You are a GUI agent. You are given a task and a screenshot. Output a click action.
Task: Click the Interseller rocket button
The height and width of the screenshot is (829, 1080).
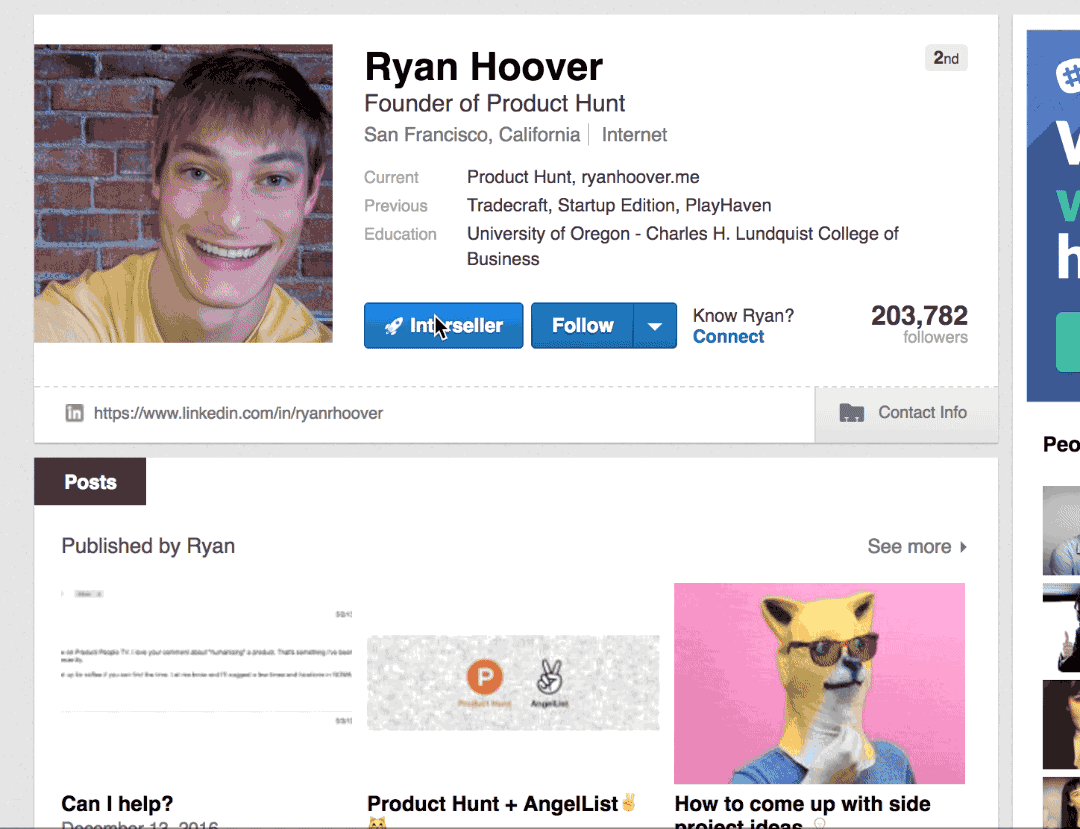pyautogui.click(x=443, y=325)
